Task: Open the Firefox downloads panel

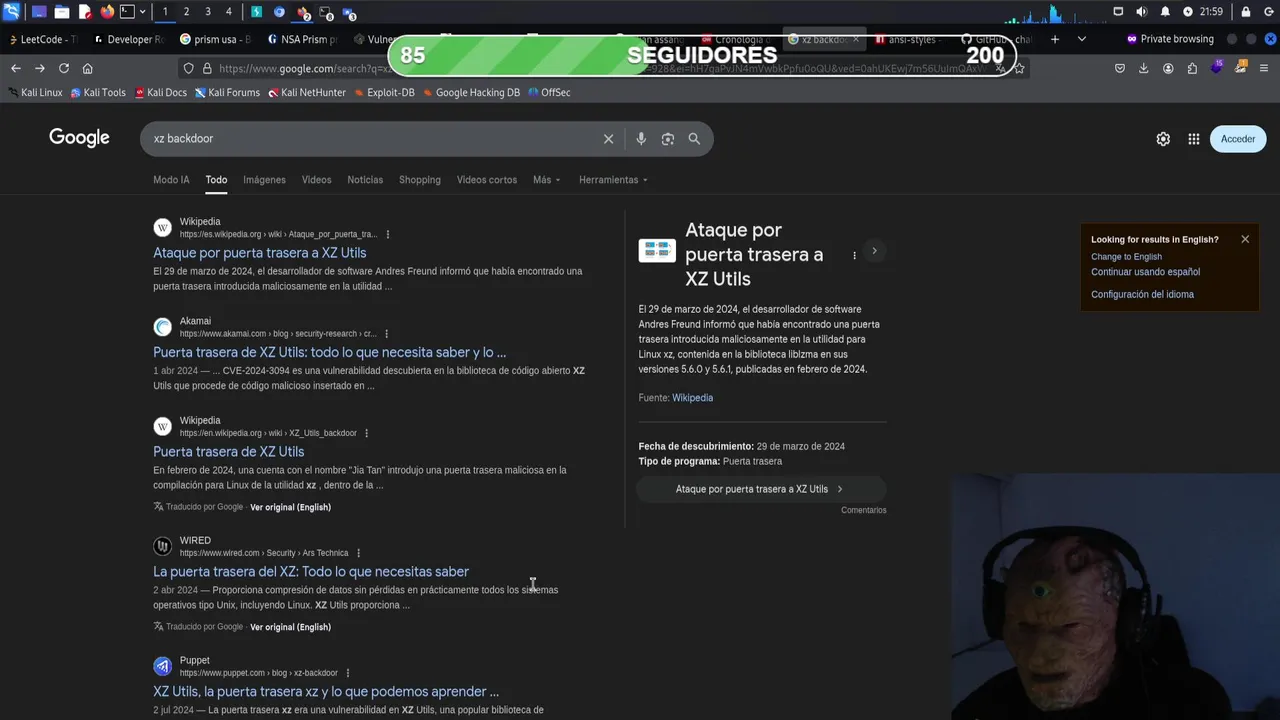Action: click(1144, 68)
